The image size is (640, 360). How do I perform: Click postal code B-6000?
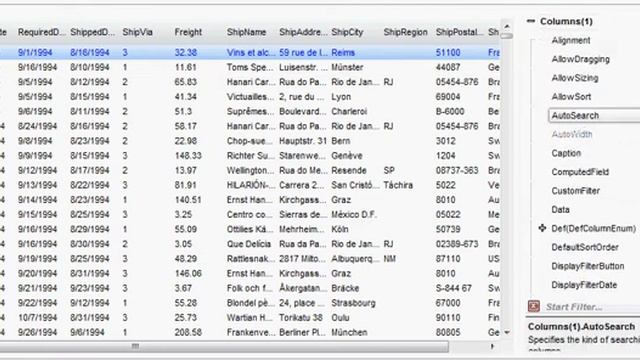(x=450, y=111)
